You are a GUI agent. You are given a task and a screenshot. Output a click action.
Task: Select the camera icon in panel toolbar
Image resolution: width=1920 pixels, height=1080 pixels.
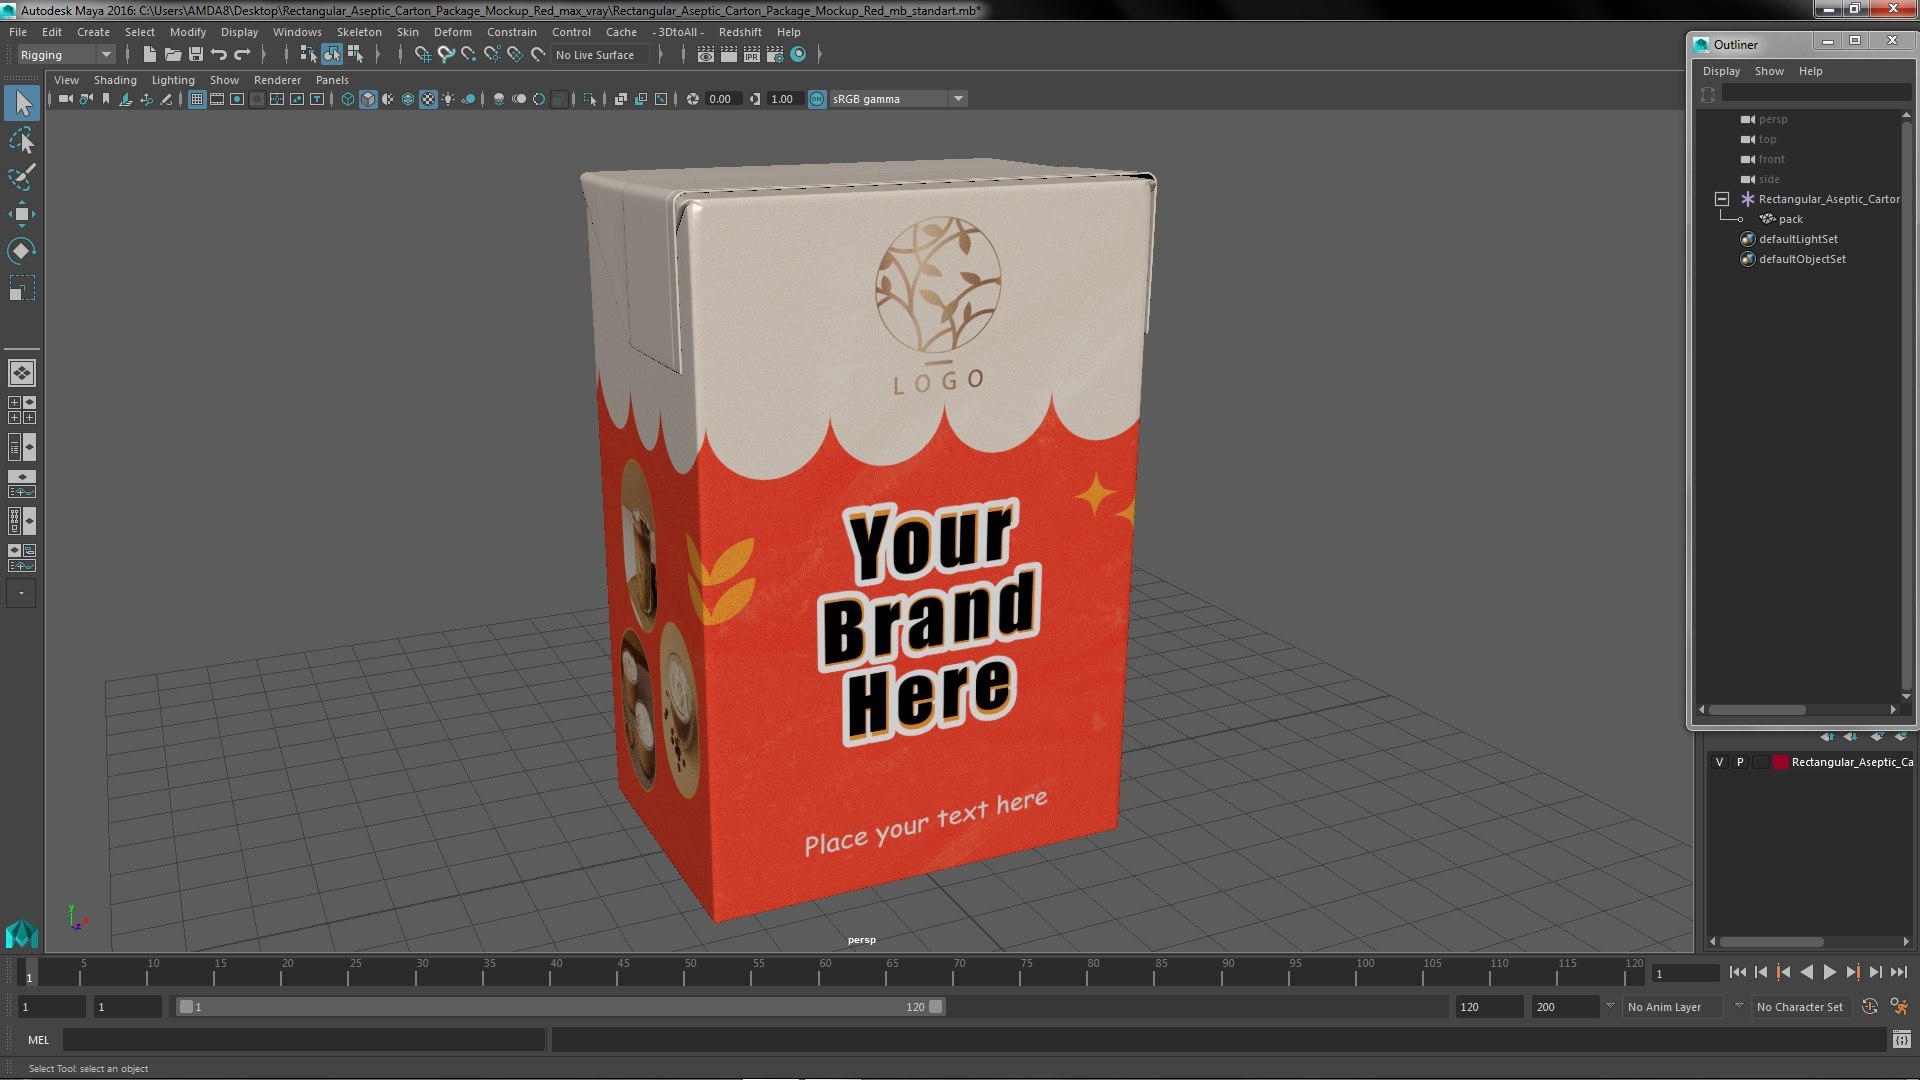point(66,99)
